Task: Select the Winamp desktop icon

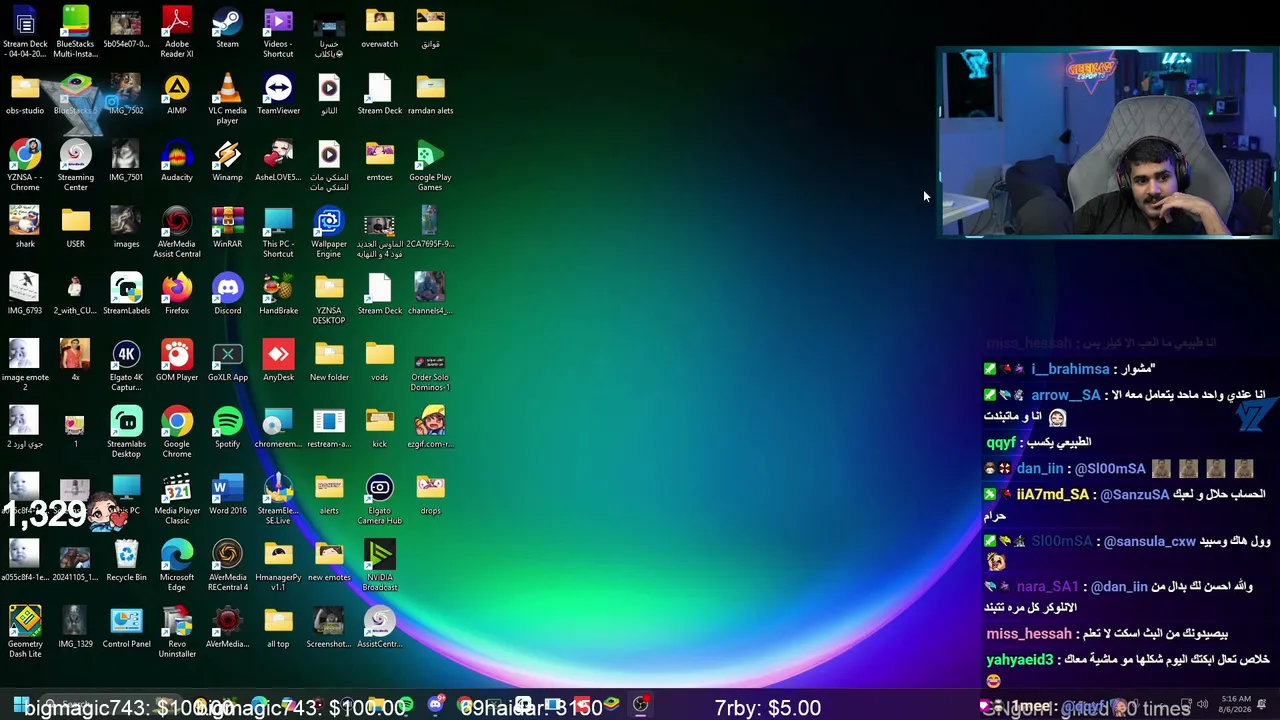Action: click(227, 161)
